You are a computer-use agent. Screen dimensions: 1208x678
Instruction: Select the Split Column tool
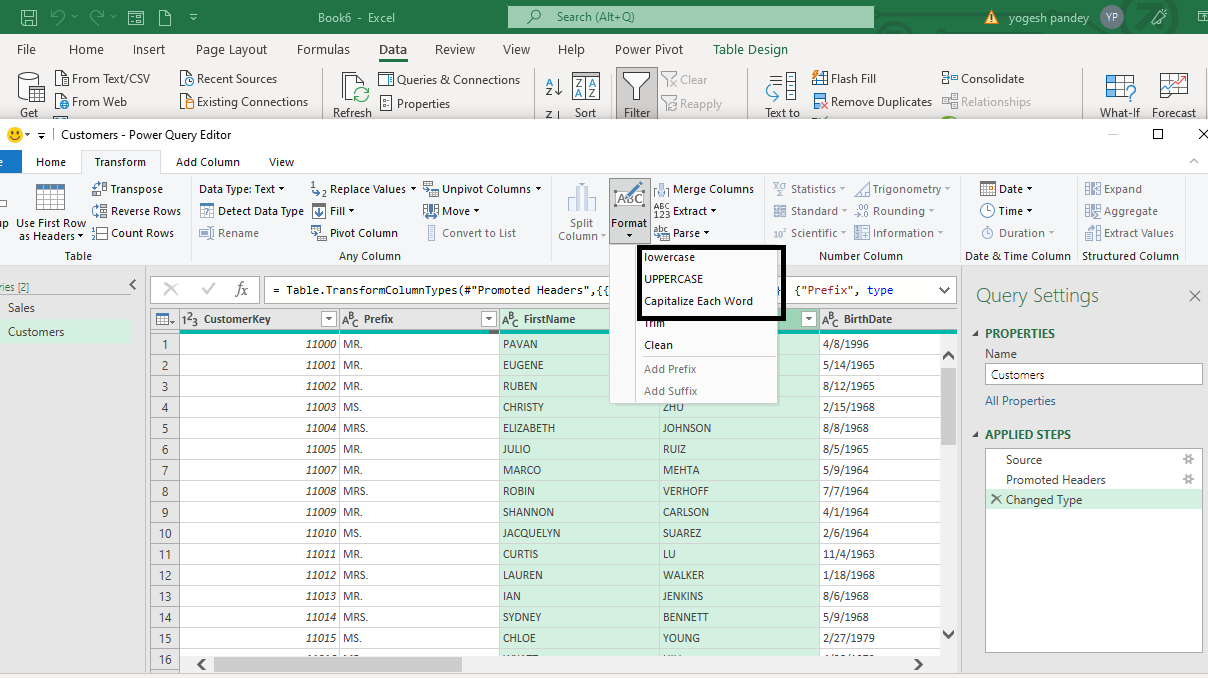[x=580, y=210]
